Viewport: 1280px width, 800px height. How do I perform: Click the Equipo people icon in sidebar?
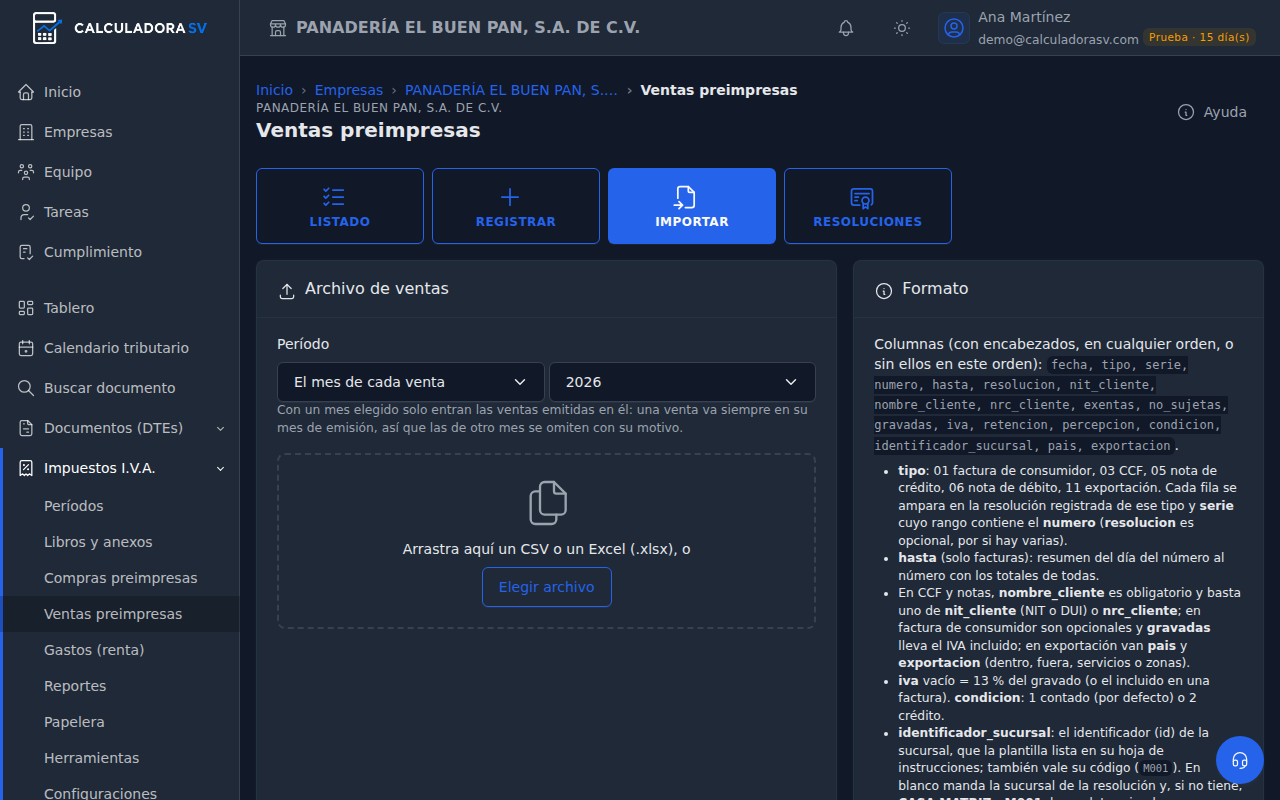pyautogui.click(x=27, y=172)
